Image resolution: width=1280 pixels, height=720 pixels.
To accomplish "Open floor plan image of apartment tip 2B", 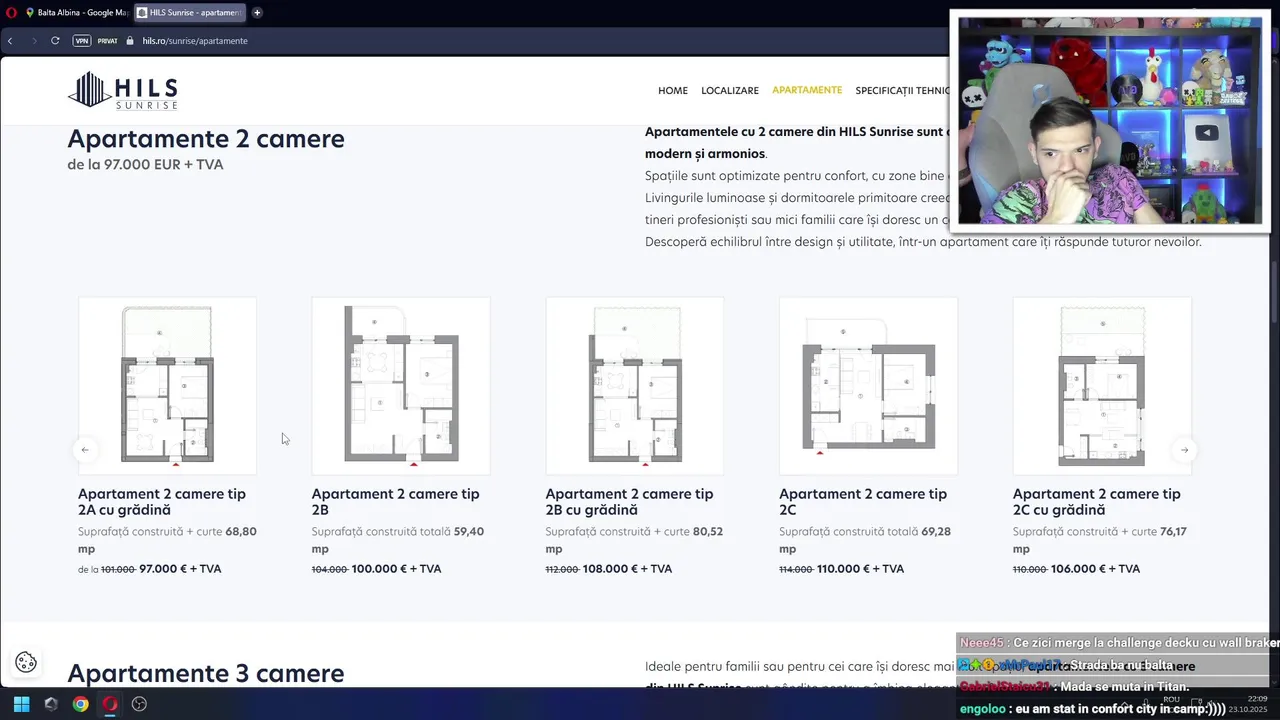I will pos(401,386).
